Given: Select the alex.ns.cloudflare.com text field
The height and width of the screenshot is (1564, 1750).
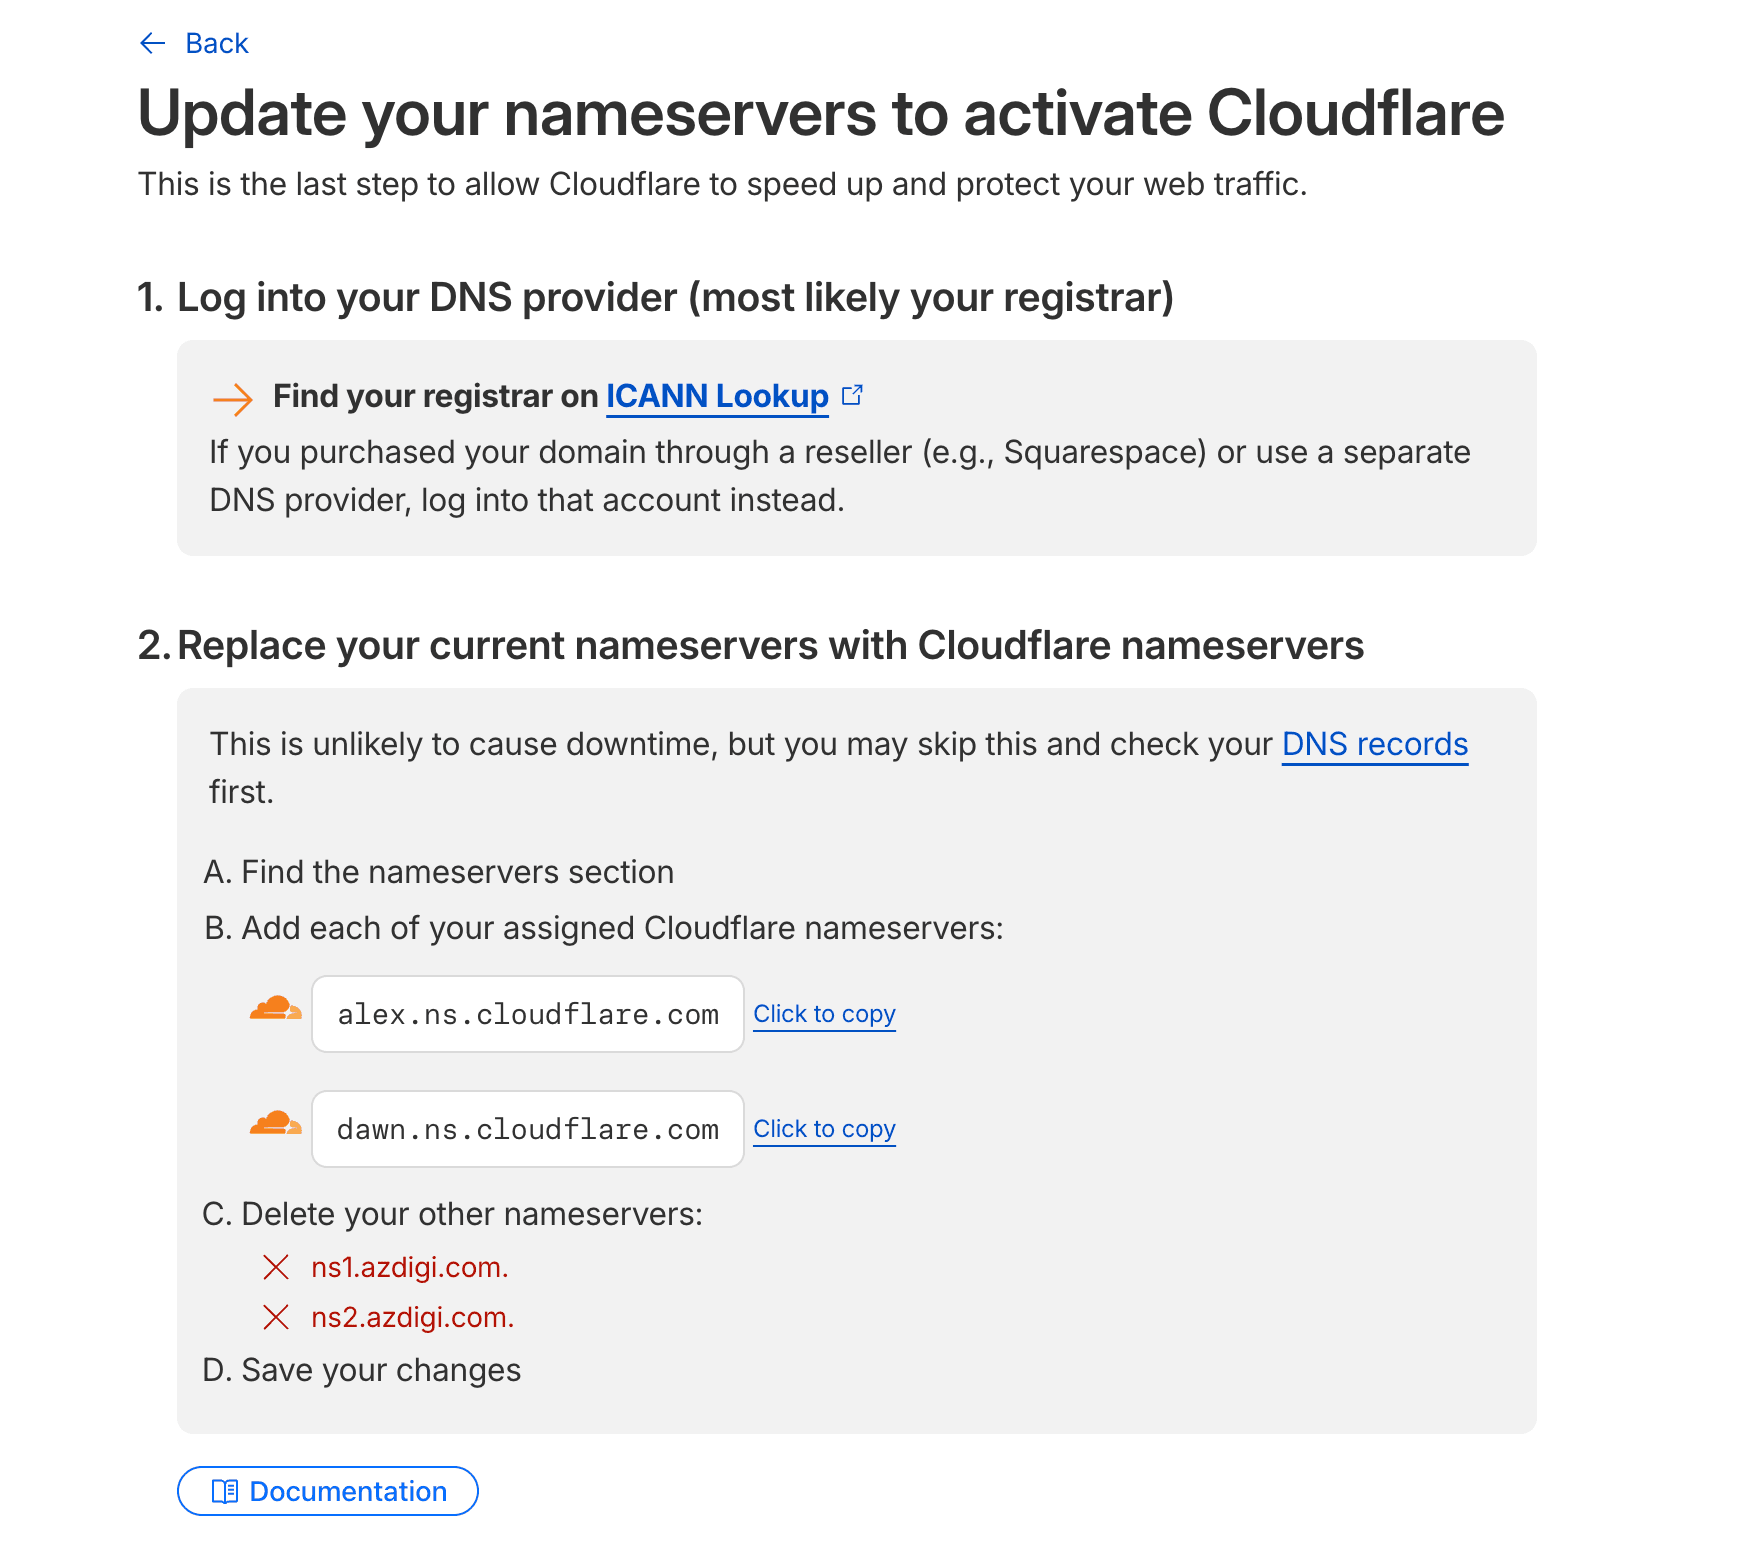Looking at the screenshot, I should pos(527,1013).
